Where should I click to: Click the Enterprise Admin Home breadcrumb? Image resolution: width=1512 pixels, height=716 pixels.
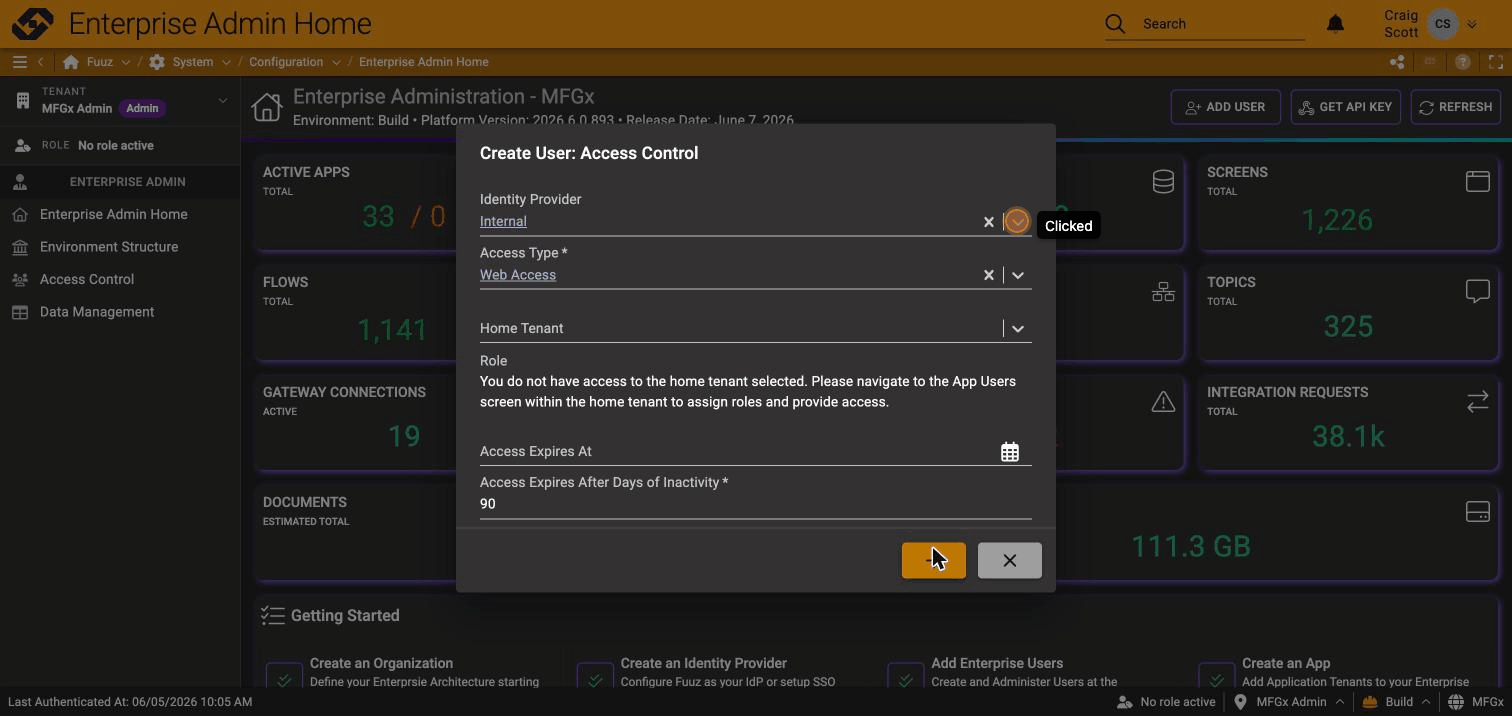tap(424, 62)
